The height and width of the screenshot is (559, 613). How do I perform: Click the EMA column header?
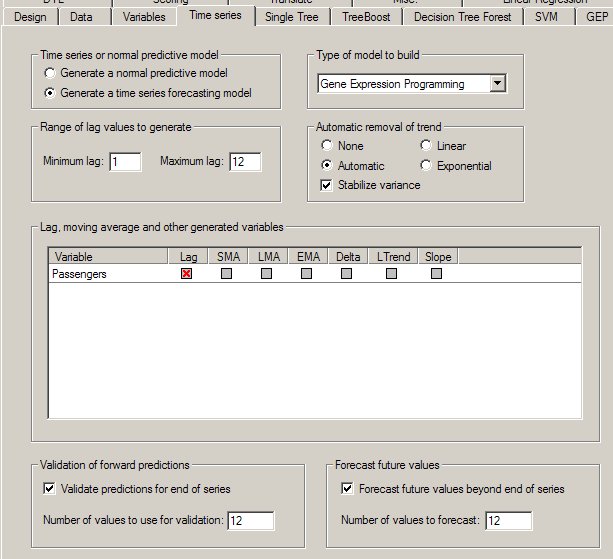pos(308,257)
